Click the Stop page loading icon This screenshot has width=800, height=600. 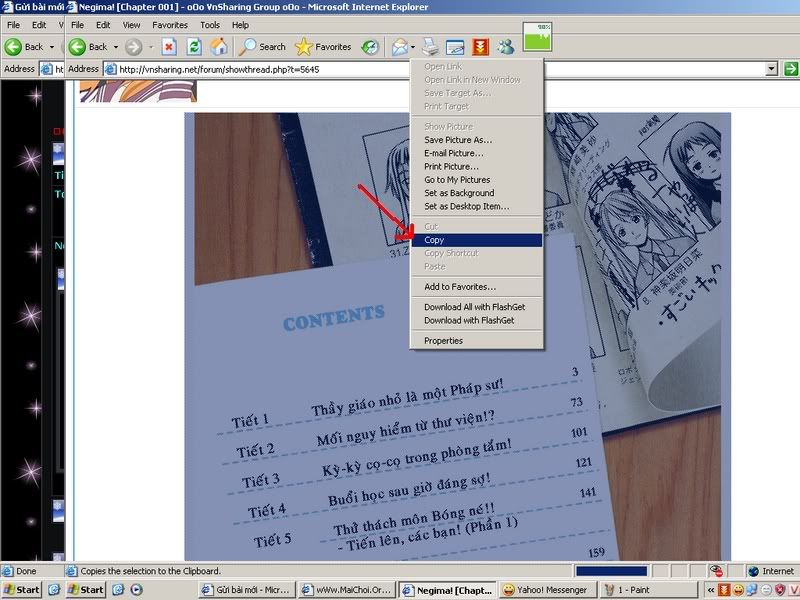(169, 47)
